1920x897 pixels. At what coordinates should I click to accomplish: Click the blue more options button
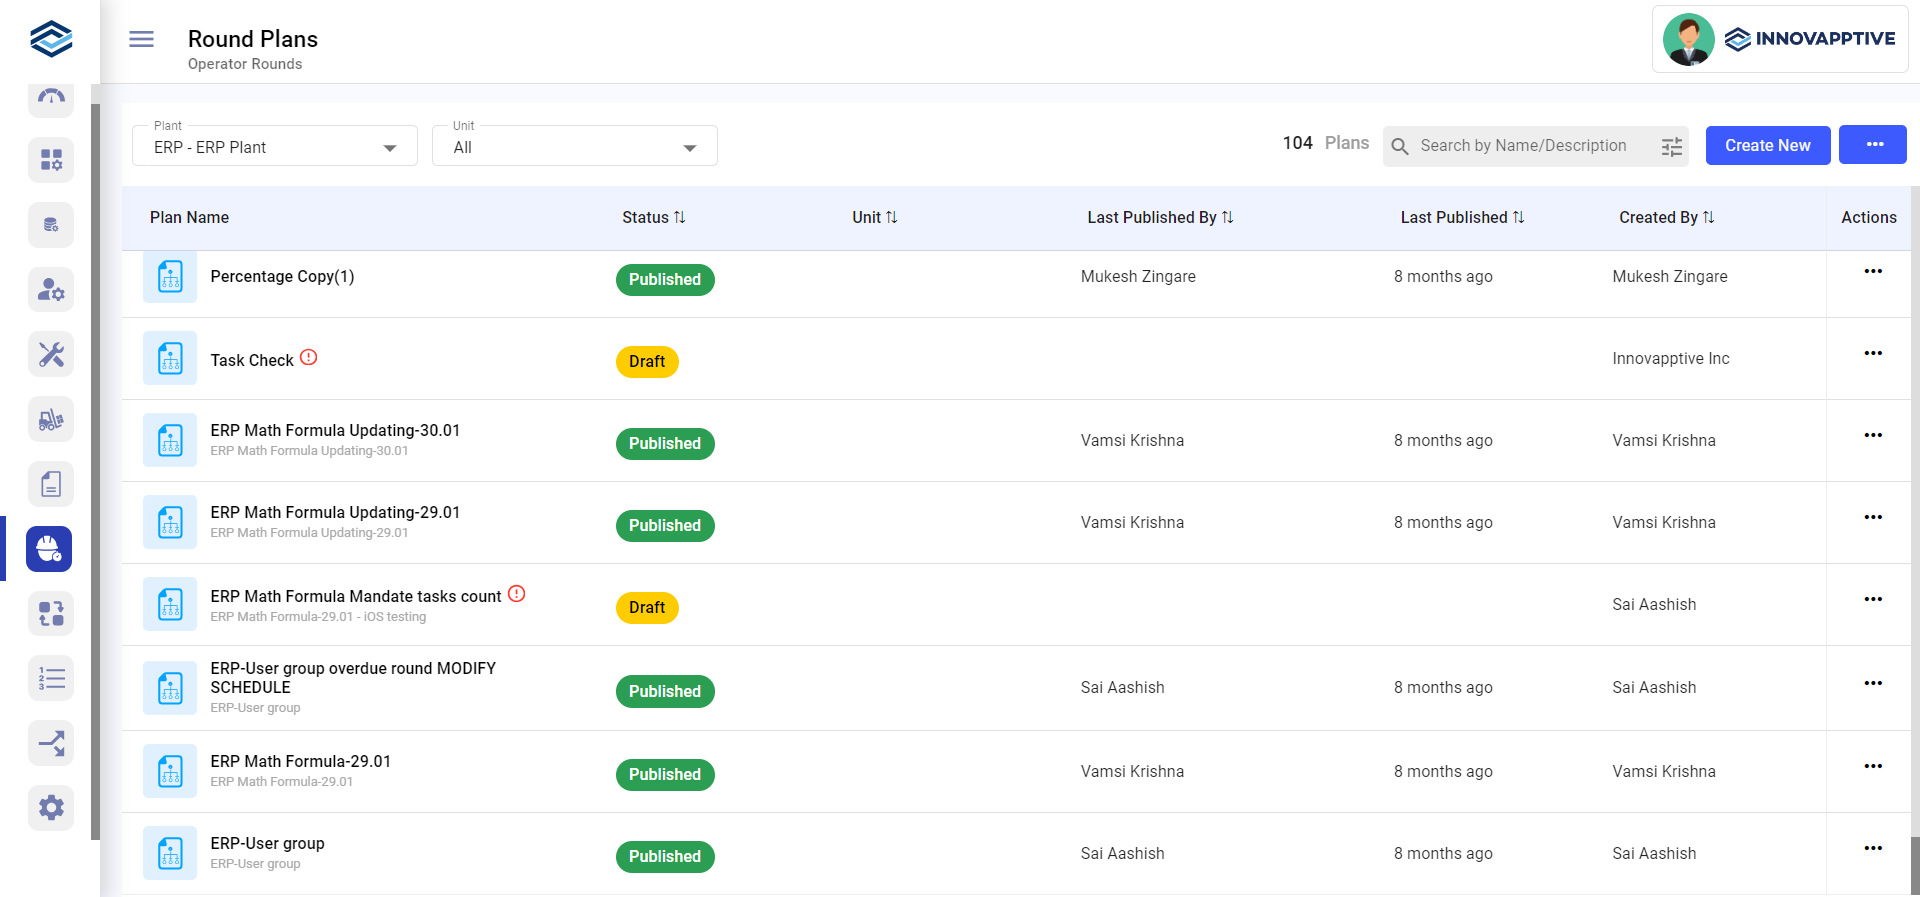pyautogui.click(x=1872, y=145)
